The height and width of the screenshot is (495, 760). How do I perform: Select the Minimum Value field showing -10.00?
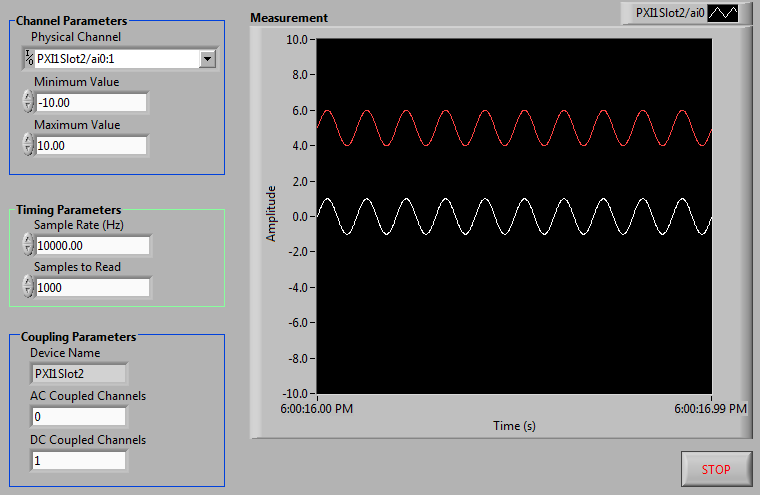91,102
